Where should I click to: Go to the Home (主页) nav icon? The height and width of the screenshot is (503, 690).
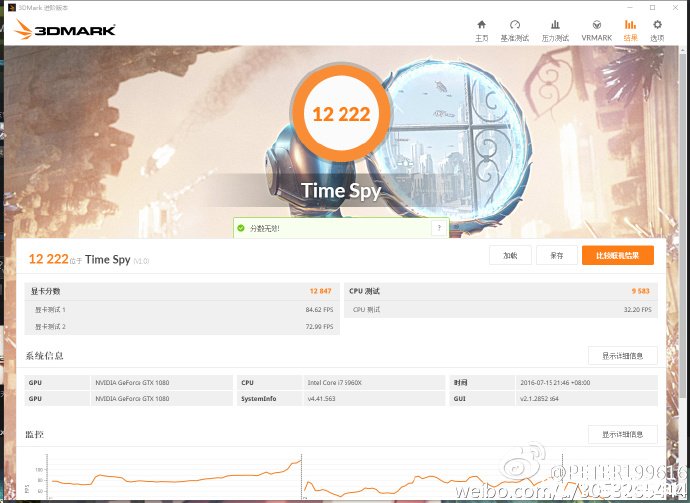(481, 25)
